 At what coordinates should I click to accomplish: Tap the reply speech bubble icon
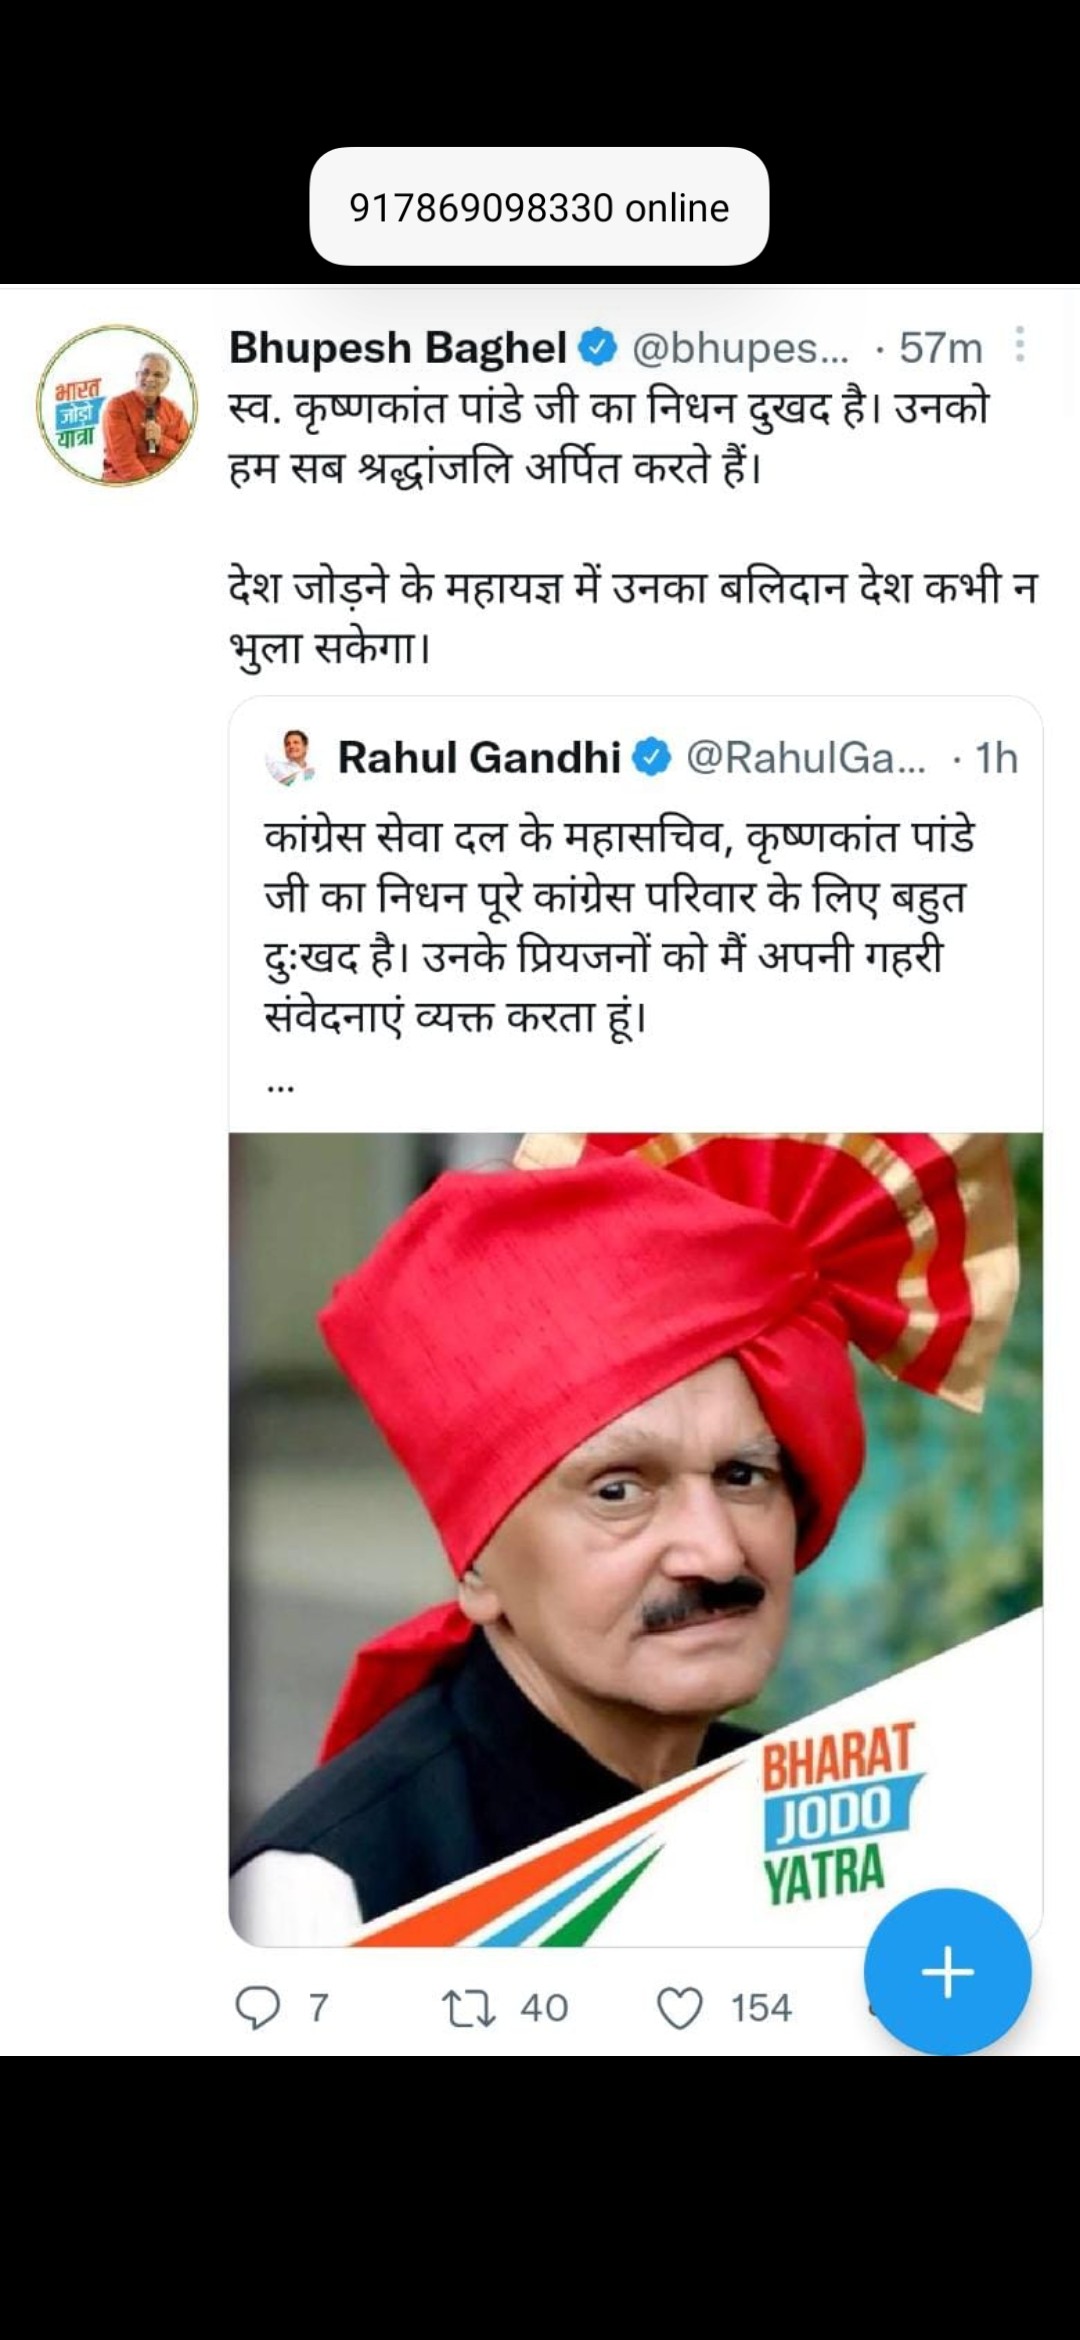tap(257, 2007)
